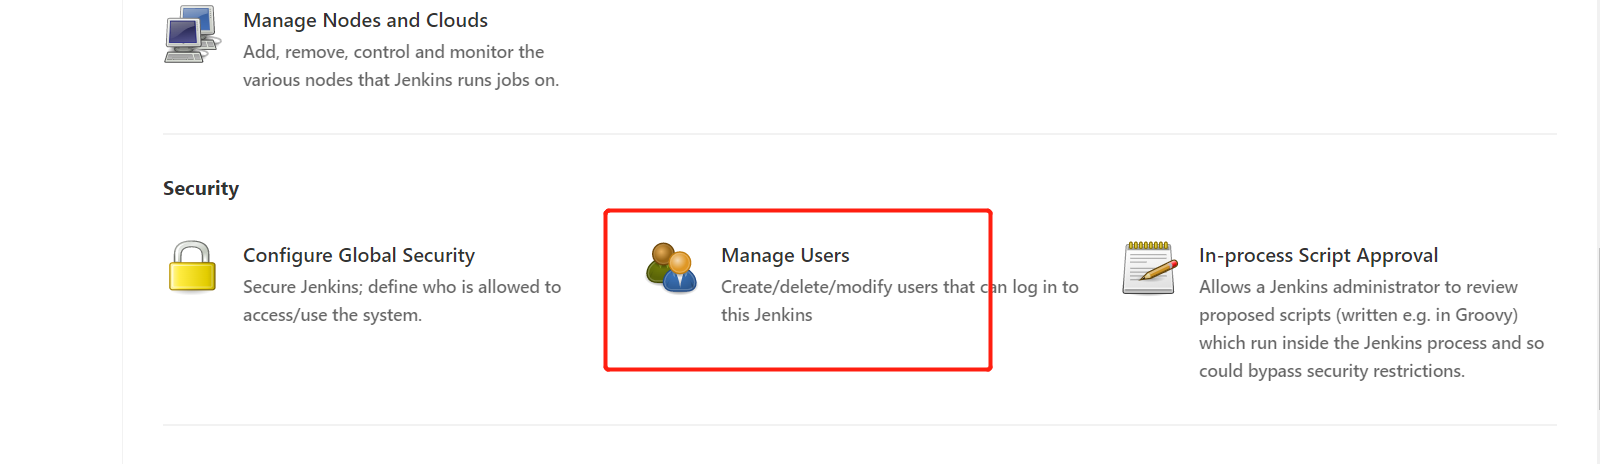Image resolution: width=1600 pixels, height=464 pixels.
Task: Click the text 'Allows a Jenkins administrator to review'
Action: point(1358,287)
